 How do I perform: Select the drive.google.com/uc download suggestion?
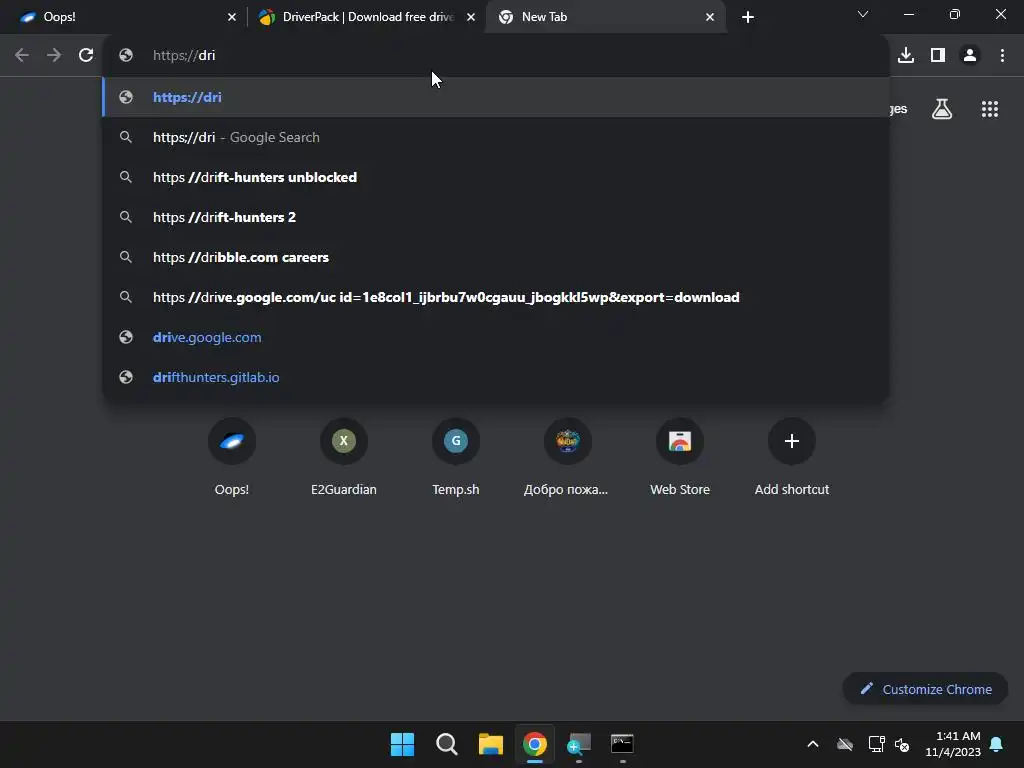pos(496,297)
